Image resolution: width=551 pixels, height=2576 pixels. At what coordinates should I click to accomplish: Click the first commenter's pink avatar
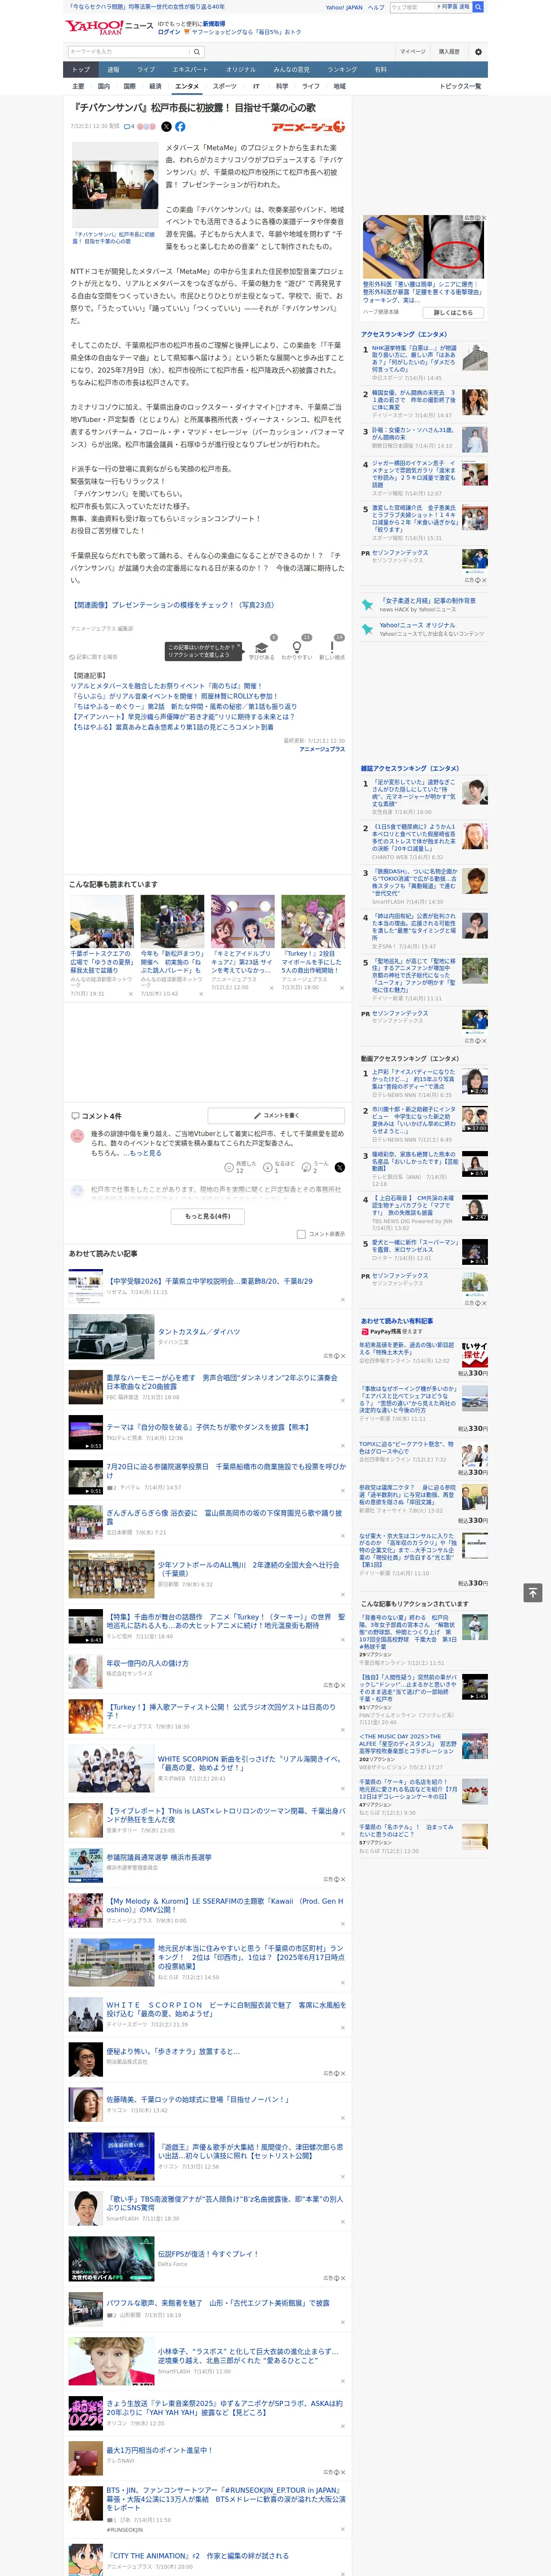click(x=77, y=1135)
